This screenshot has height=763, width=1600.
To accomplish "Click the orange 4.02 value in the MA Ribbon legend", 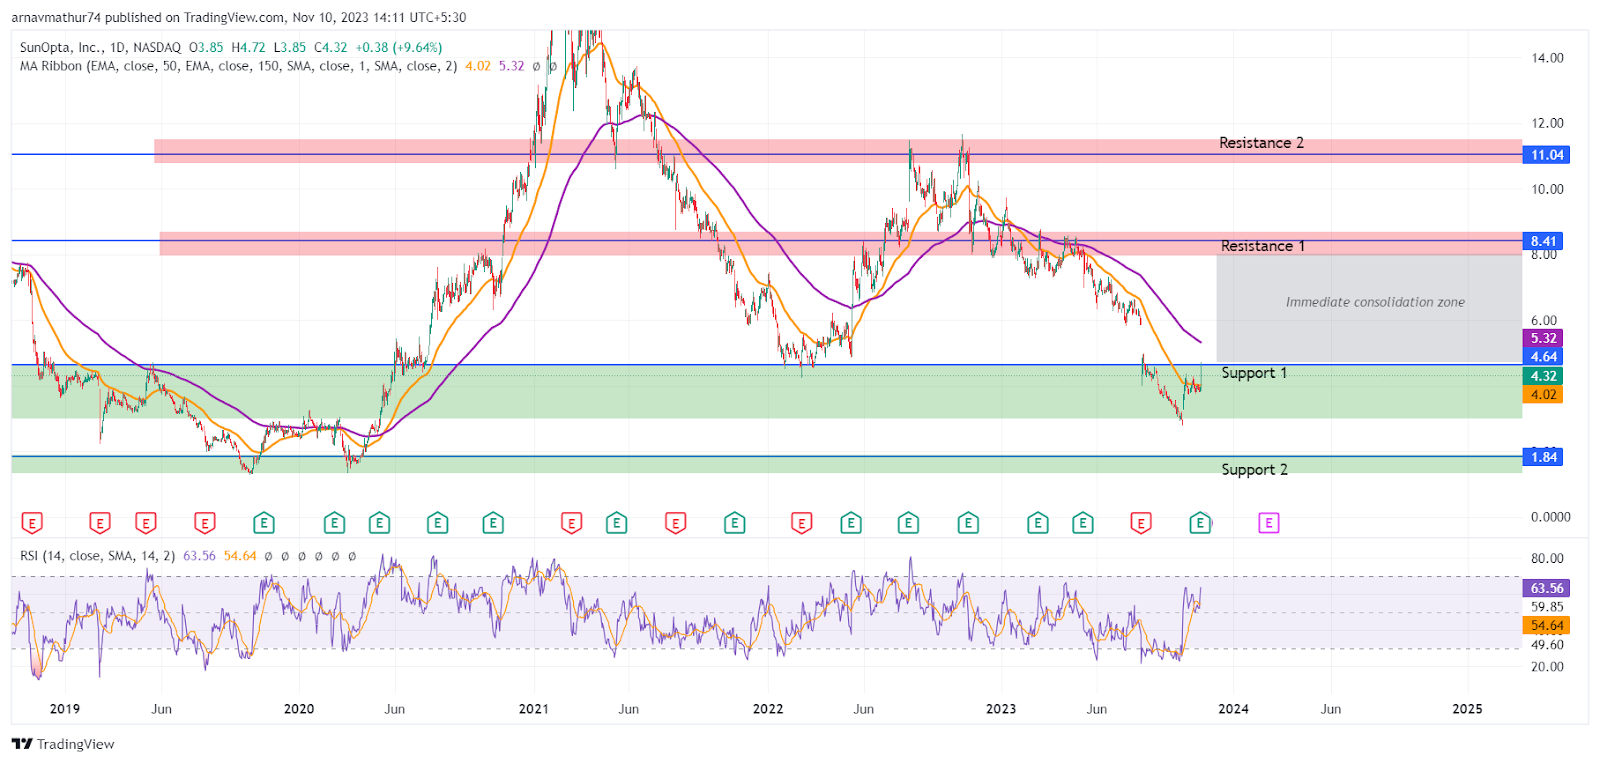I will (x=478, y=66).
